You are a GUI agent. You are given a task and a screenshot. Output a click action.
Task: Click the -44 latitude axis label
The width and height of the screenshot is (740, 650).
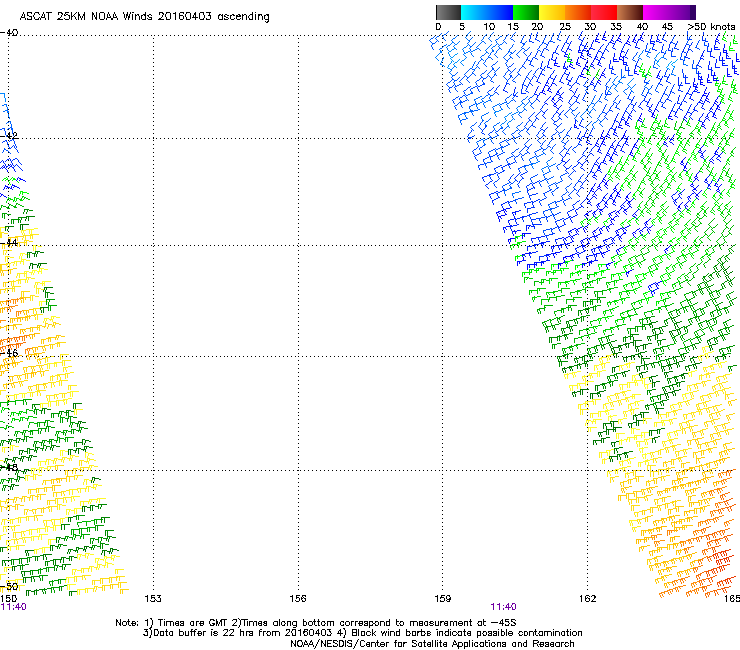coord(9,243)
